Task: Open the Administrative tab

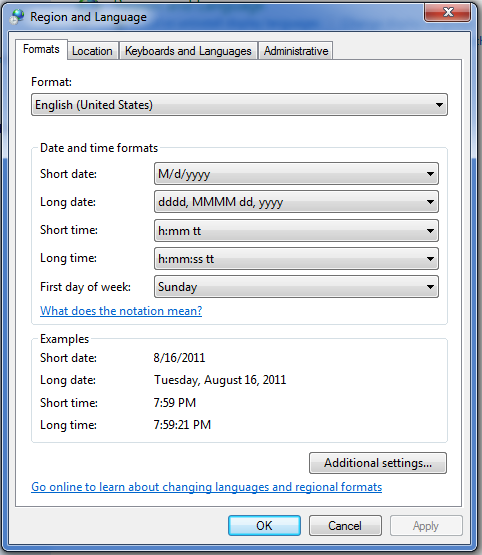Action: coord(296,51)
